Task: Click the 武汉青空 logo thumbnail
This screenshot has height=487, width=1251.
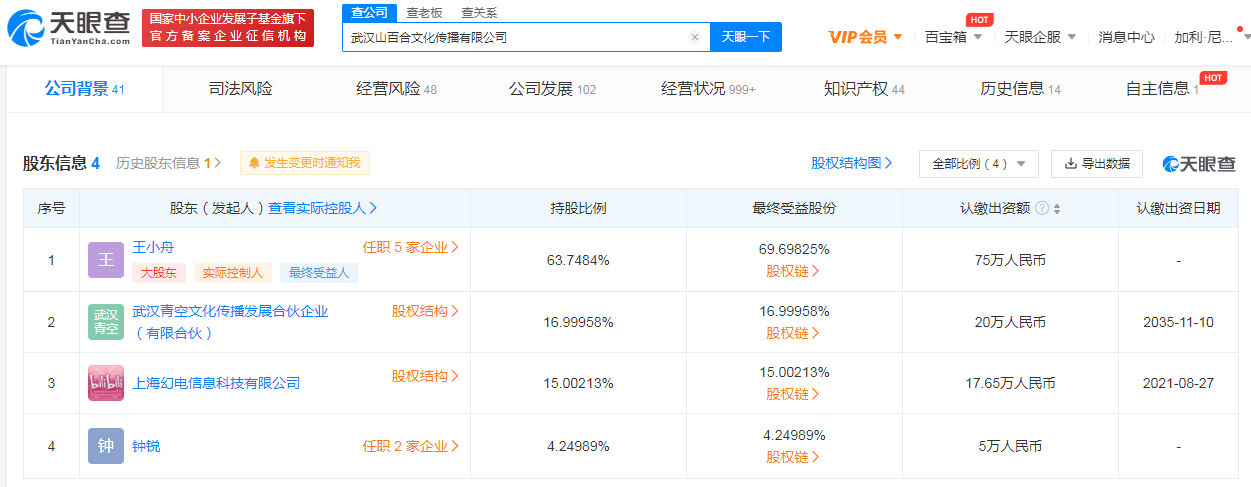Action: coord(106,321)
